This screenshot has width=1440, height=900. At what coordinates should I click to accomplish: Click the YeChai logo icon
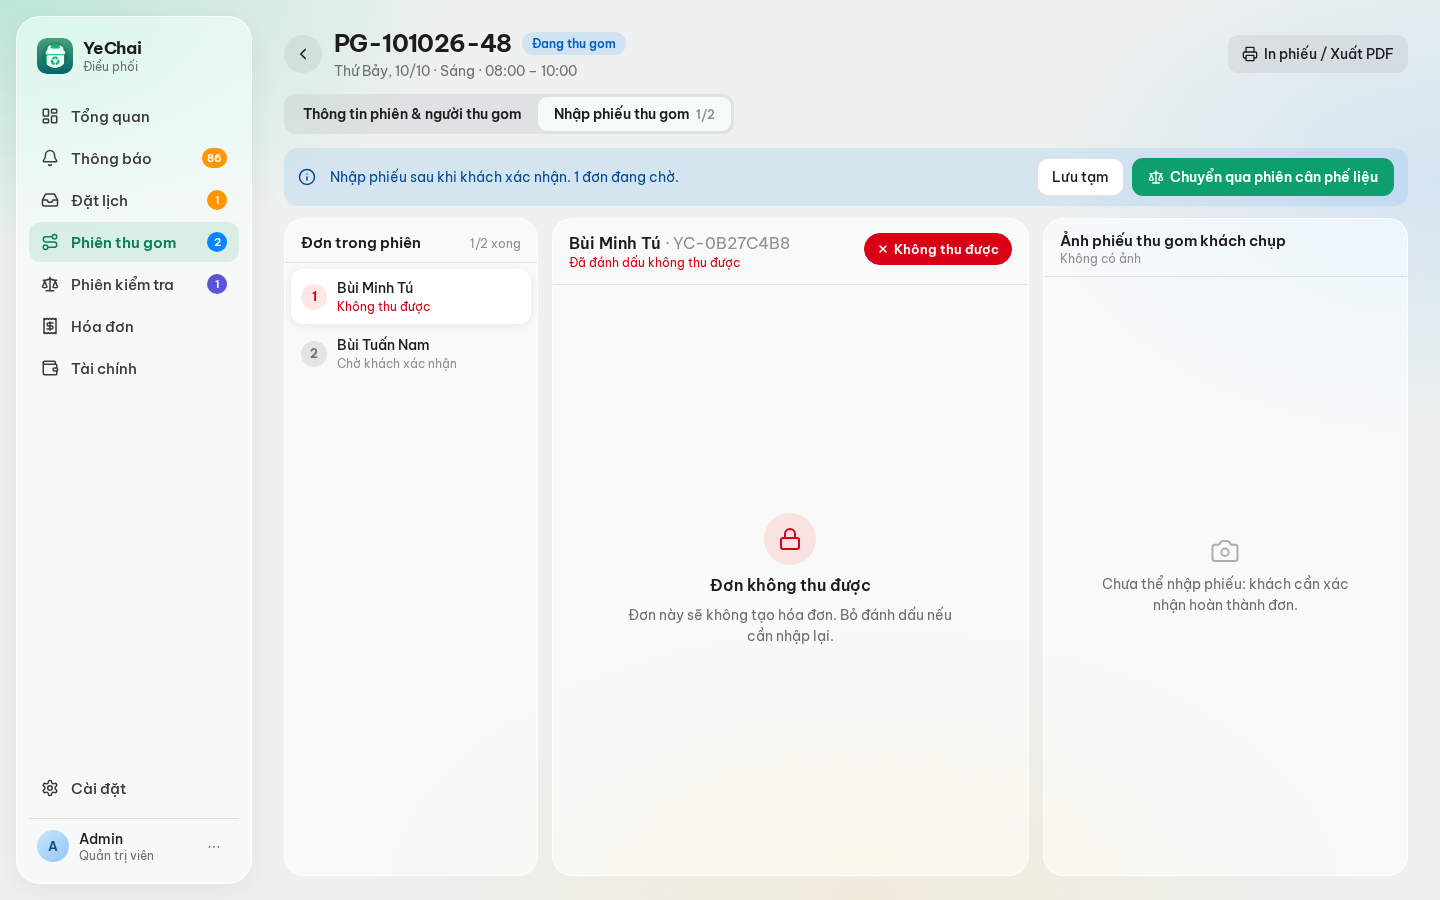click(x=55, y=56)
